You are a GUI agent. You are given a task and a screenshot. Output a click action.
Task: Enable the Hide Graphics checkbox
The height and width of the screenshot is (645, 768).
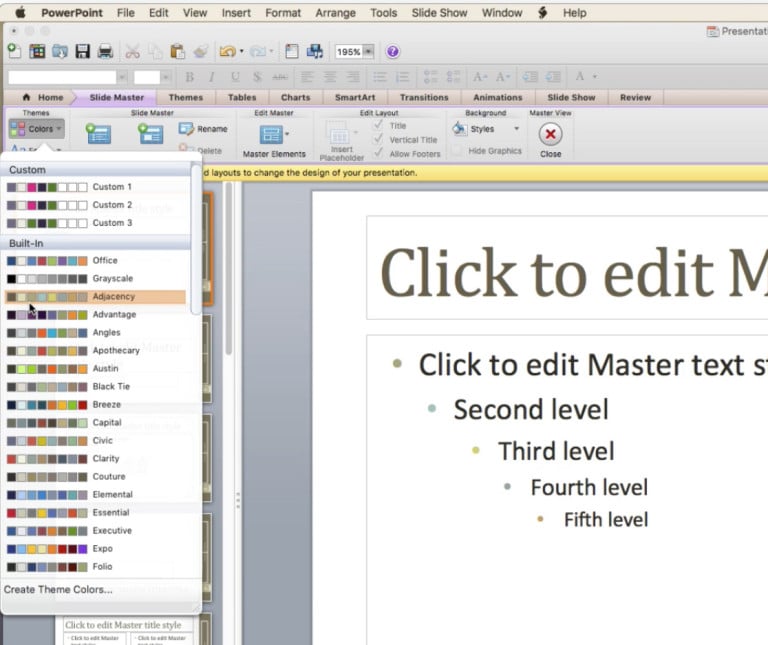pos(456,151)
